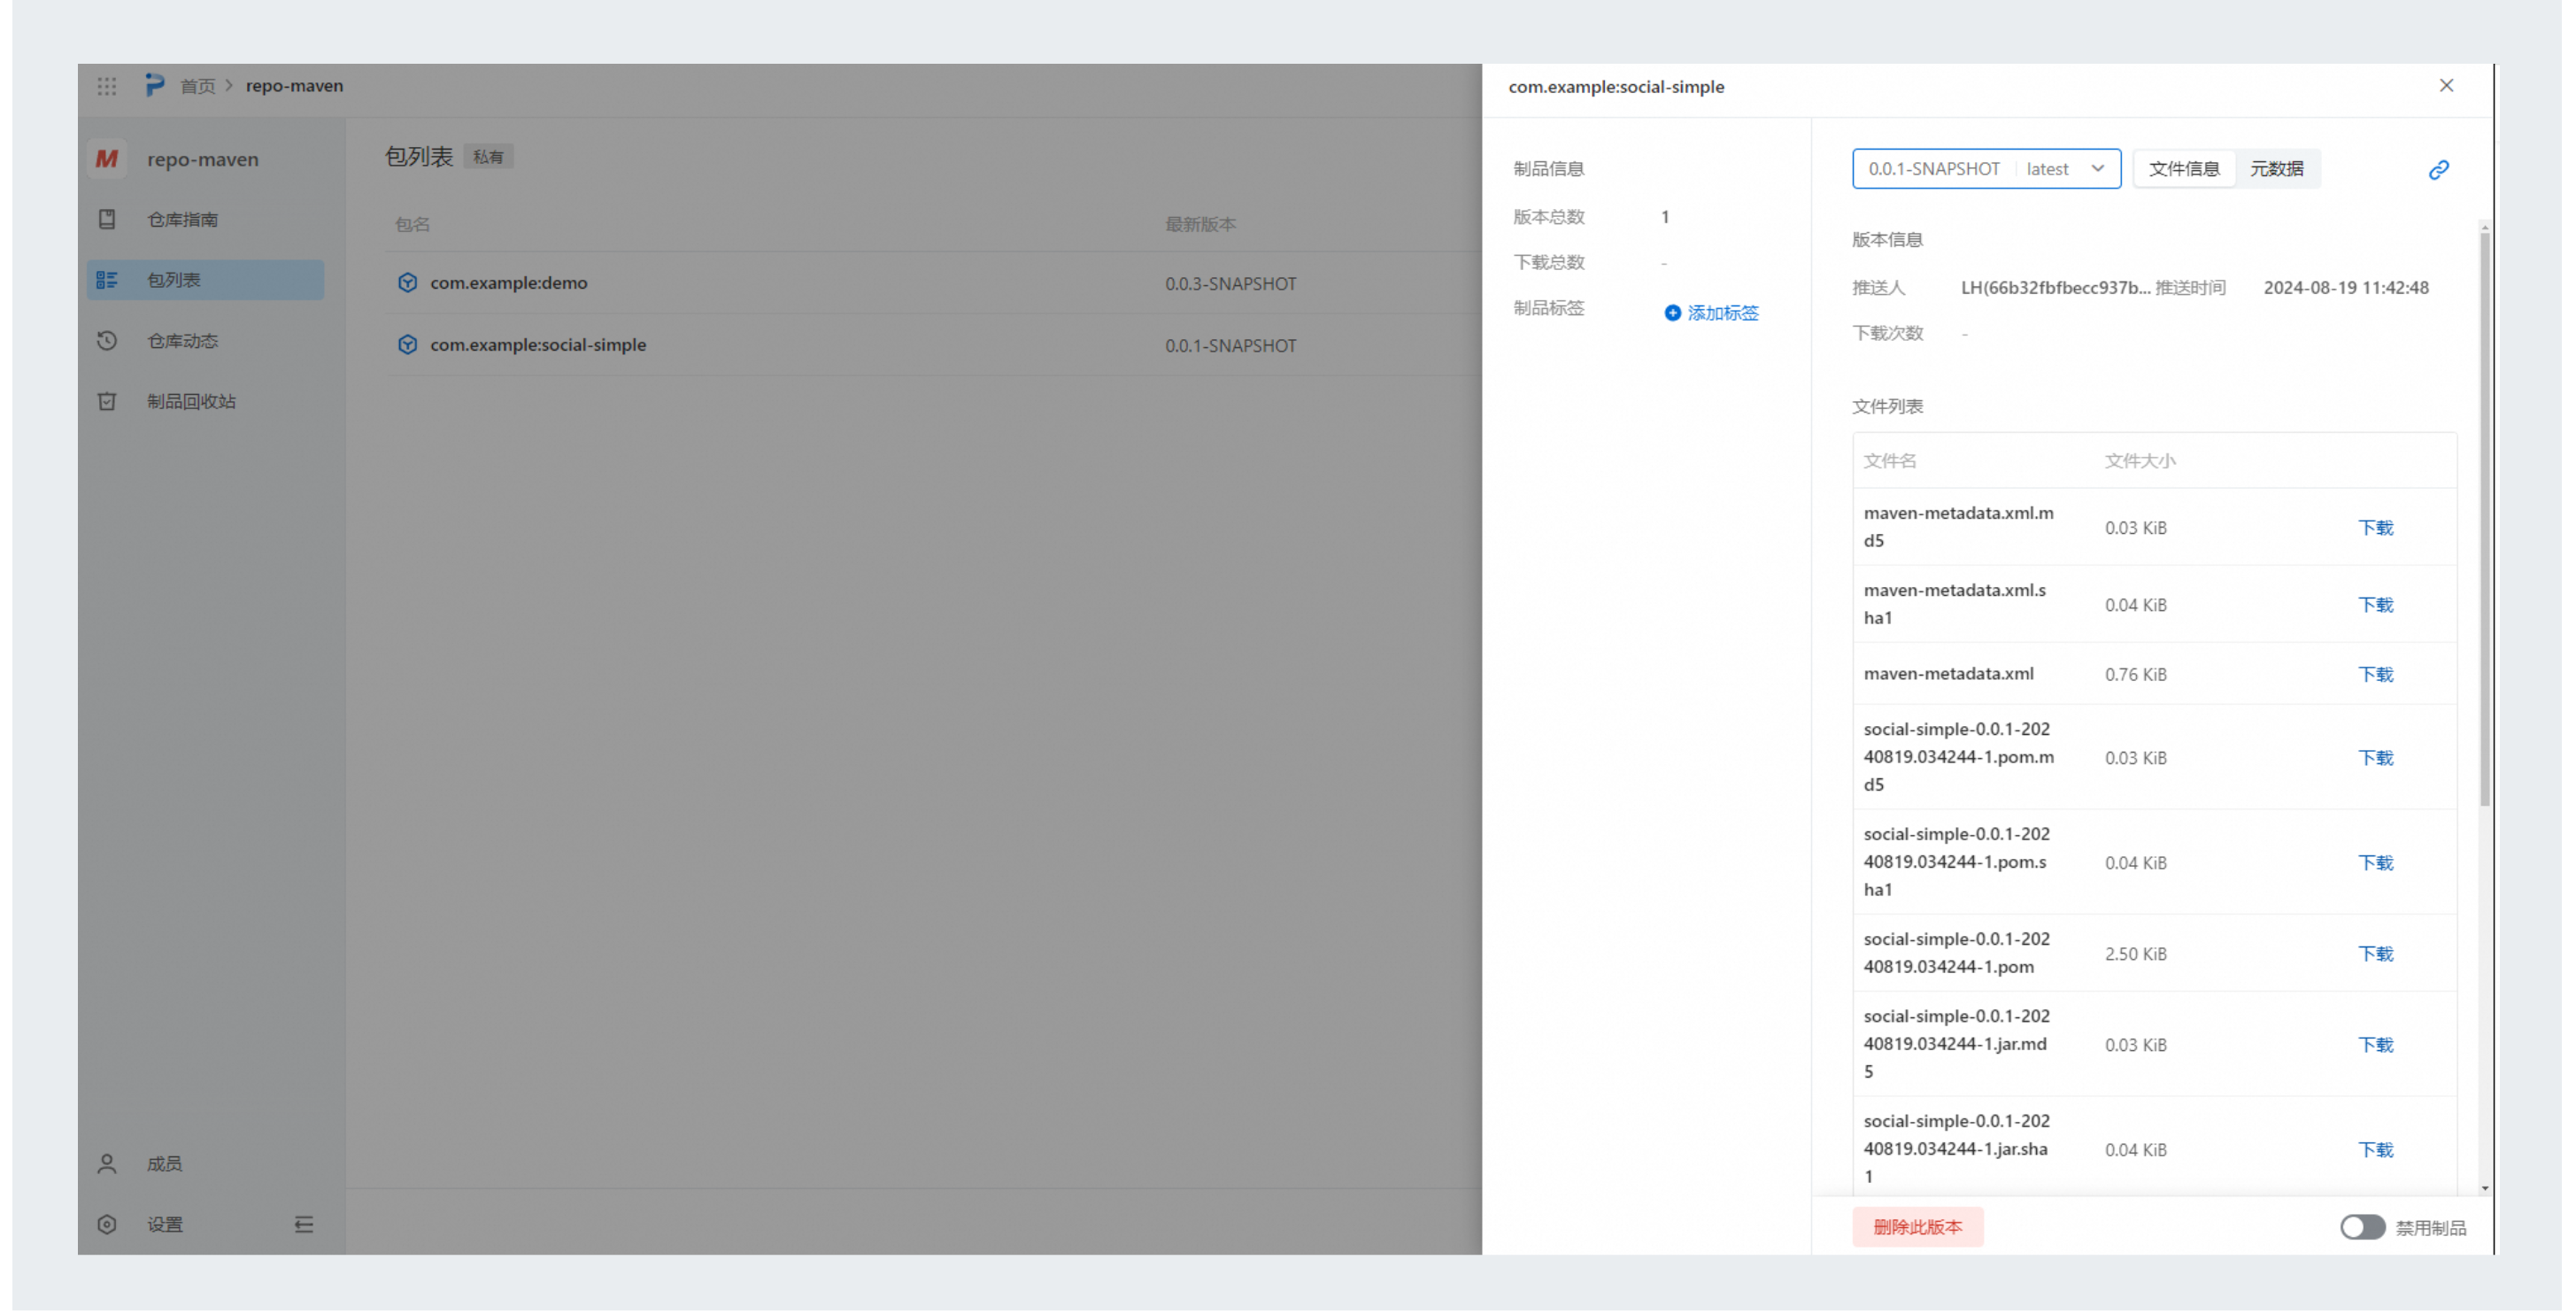Screen dimensions: 2576x1314
Task: Open 制品回收站 in the sidebar
Action: point(205,401)
